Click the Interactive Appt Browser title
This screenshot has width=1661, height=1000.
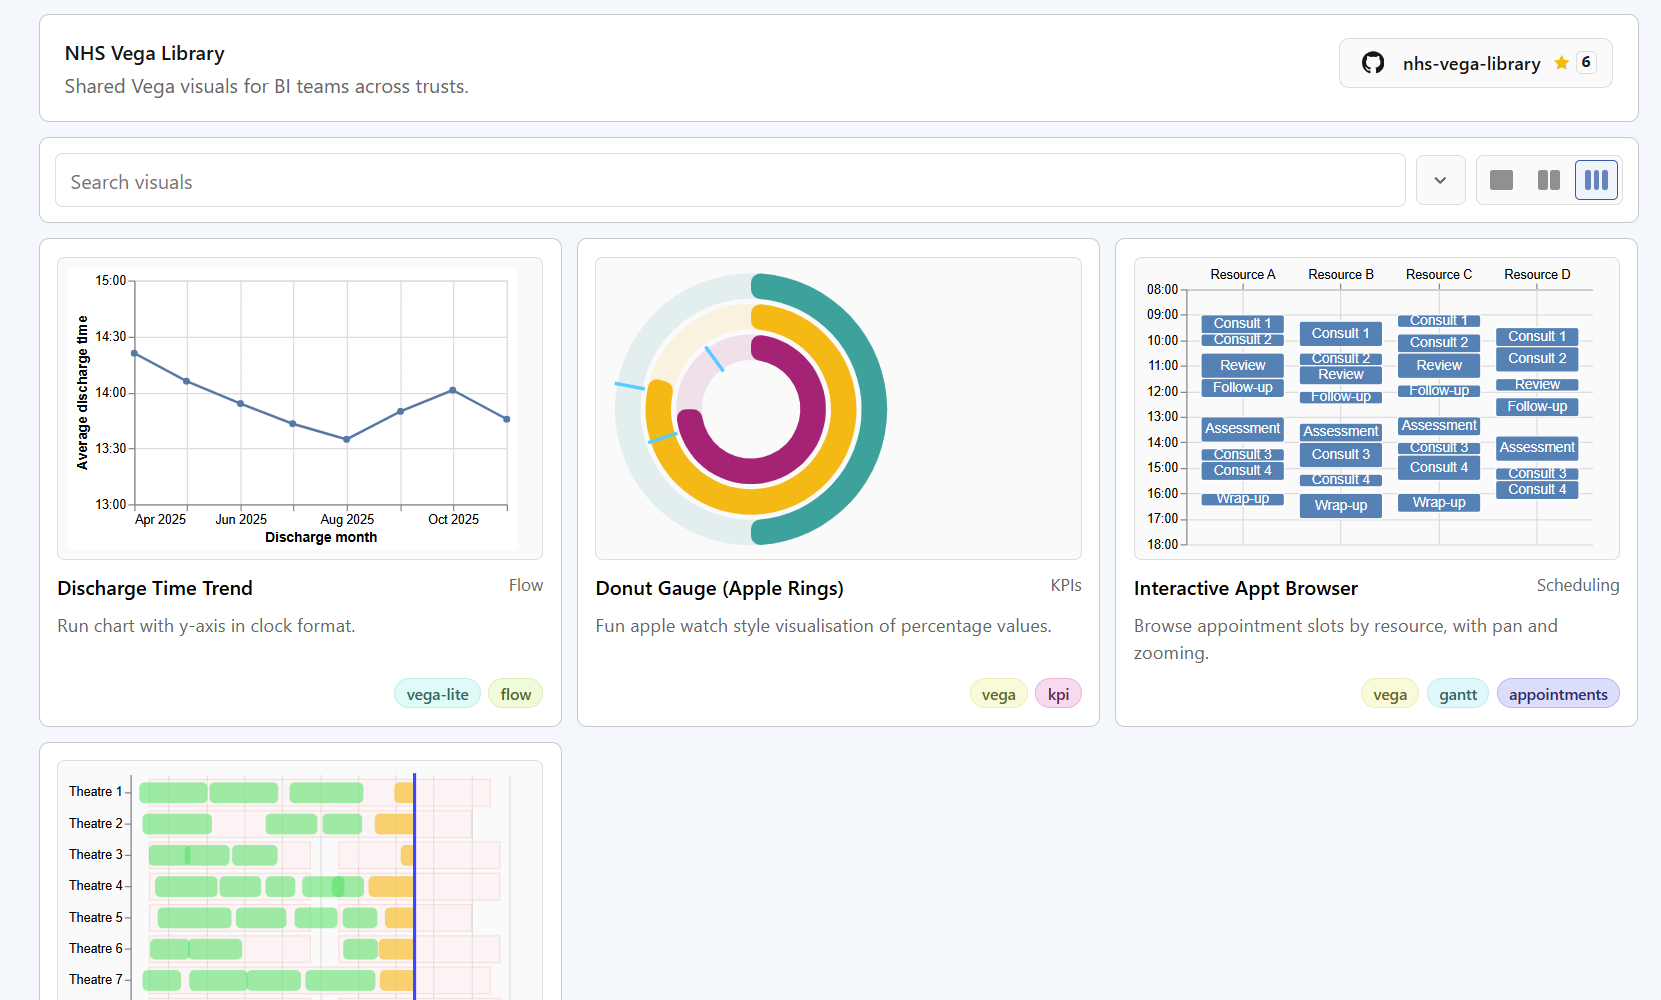coord(1246,588)
